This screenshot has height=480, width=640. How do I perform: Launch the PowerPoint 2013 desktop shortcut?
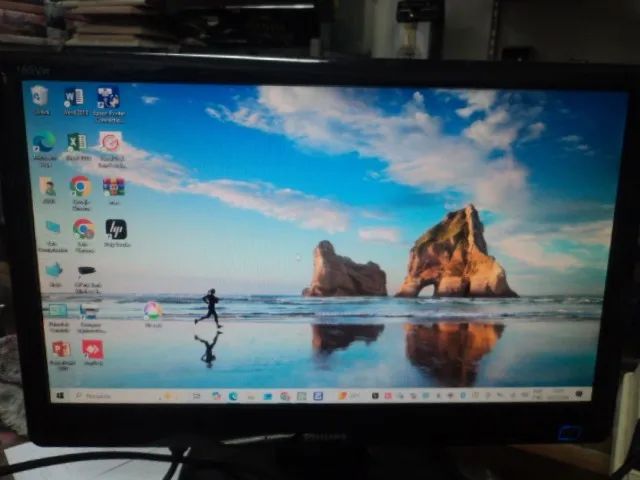(x=62, y=355)
